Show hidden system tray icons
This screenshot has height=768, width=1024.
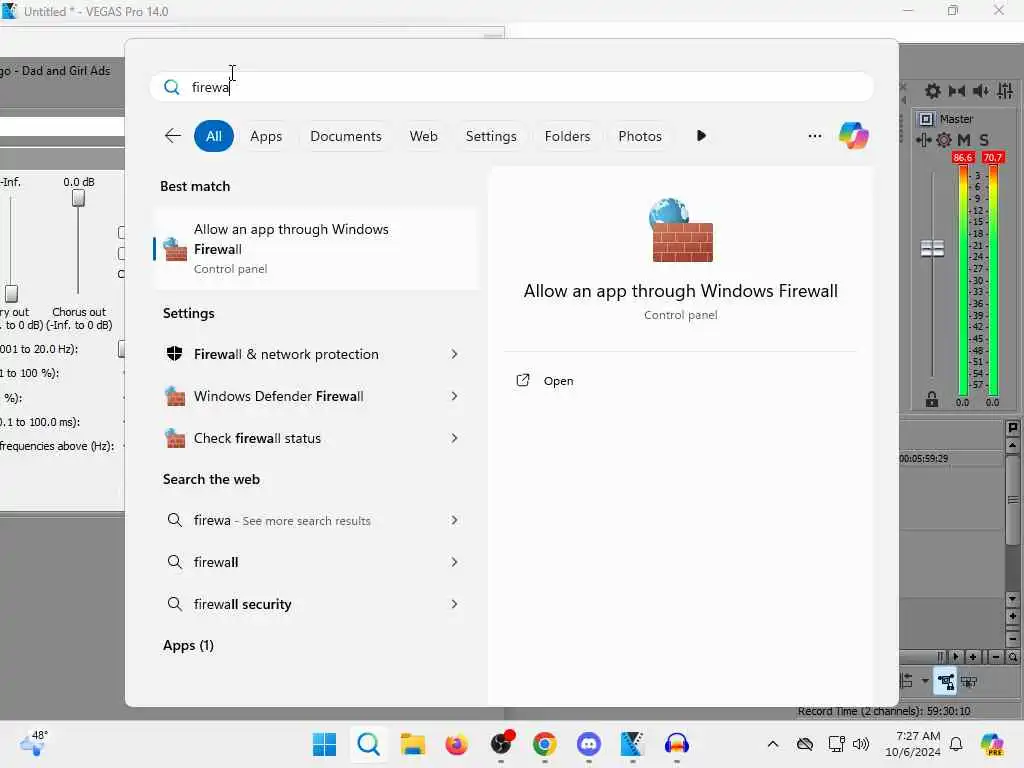coord(773,744)
